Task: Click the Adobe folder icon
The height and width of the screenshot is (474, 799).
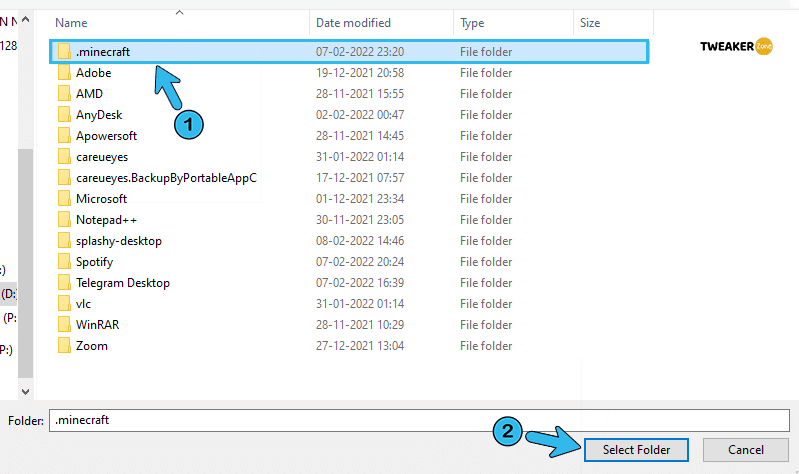Action: pos(64,73)
